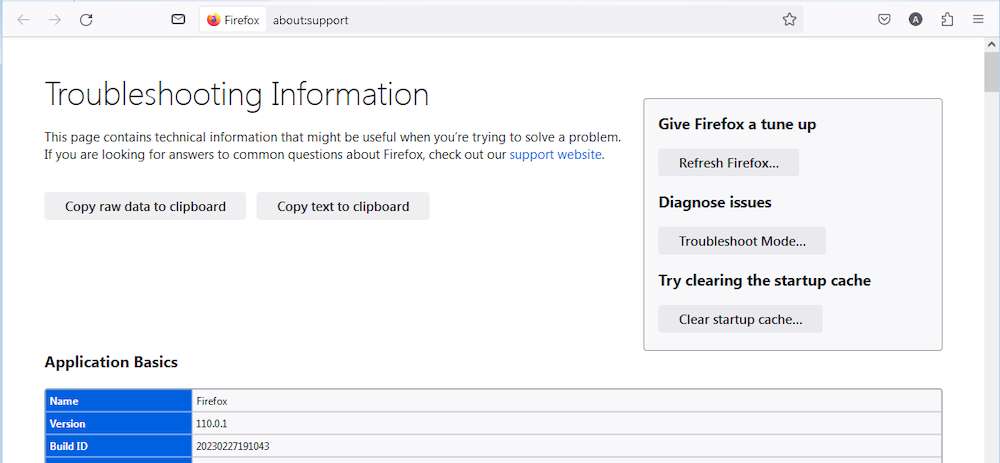The image size is (1000, 463).
Task: Click the Try clearing the startup cache heading
Action: click(765, 281)
